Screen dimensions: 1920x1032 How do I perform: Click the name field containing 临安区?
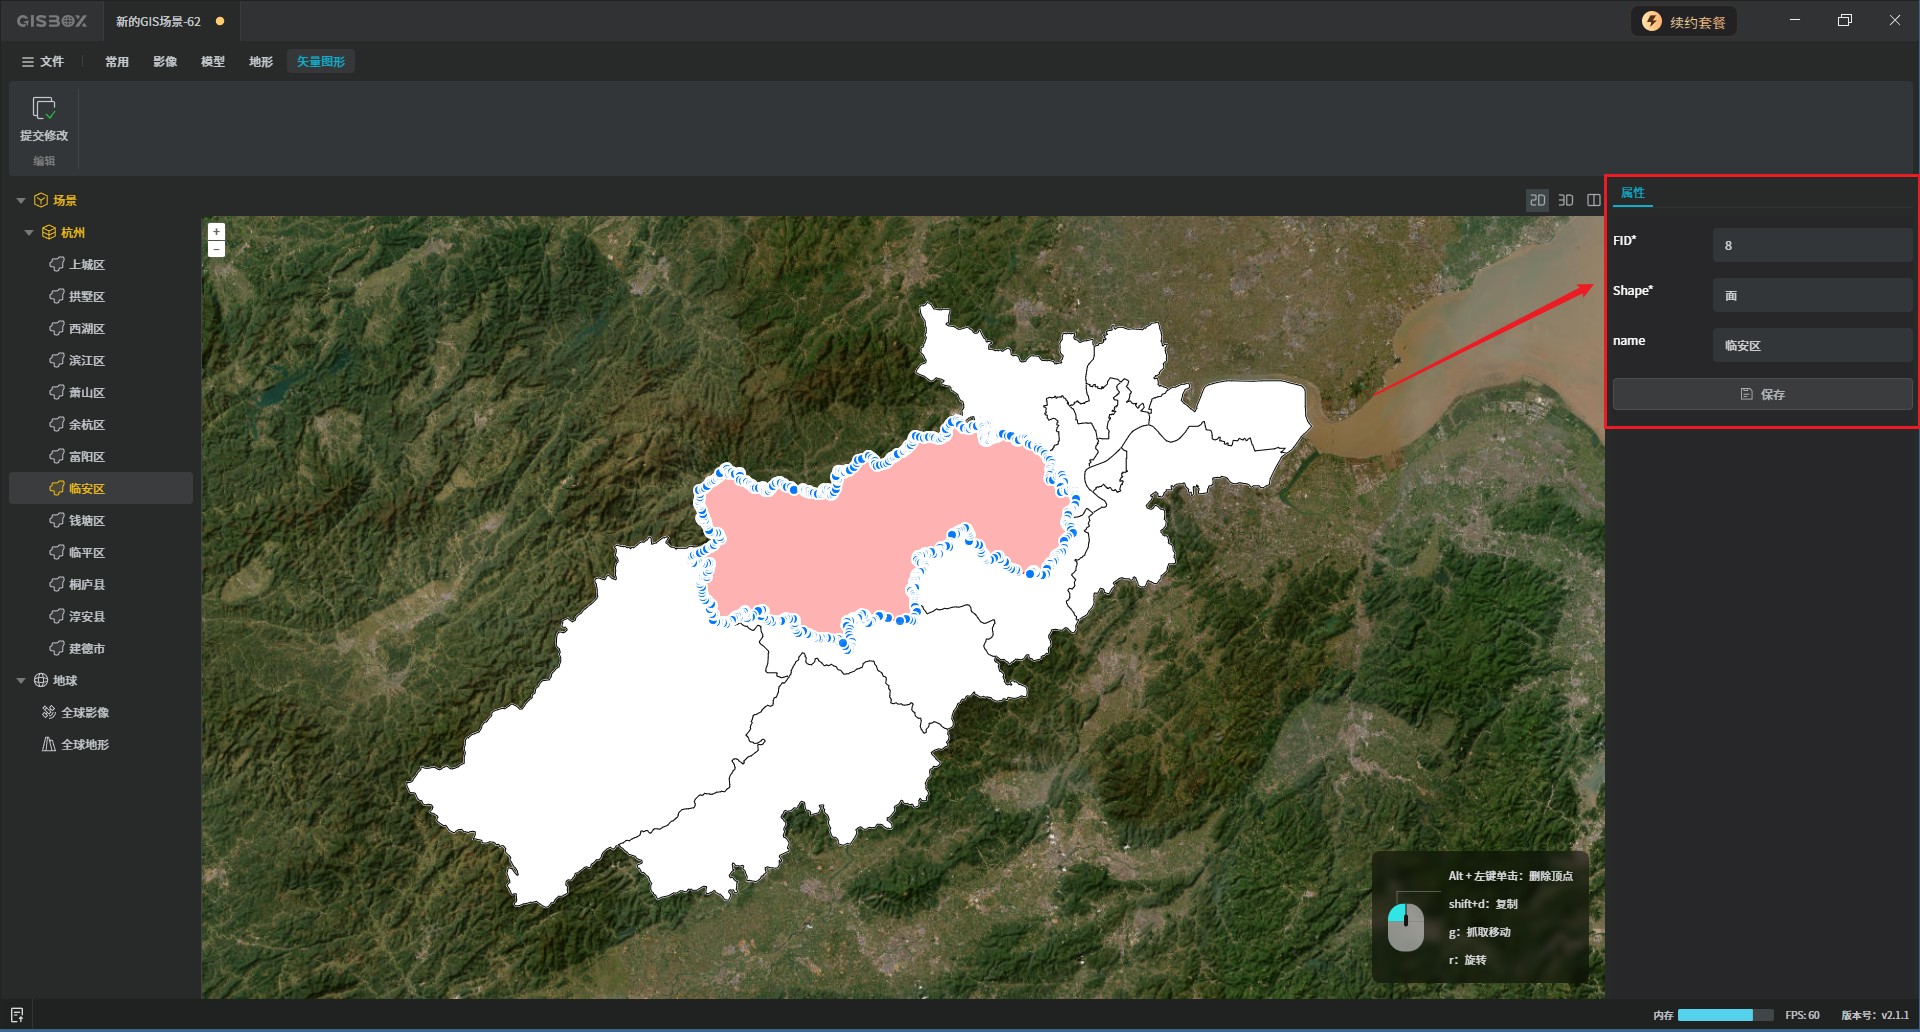pyautogui.click(x=1812, y=345)
